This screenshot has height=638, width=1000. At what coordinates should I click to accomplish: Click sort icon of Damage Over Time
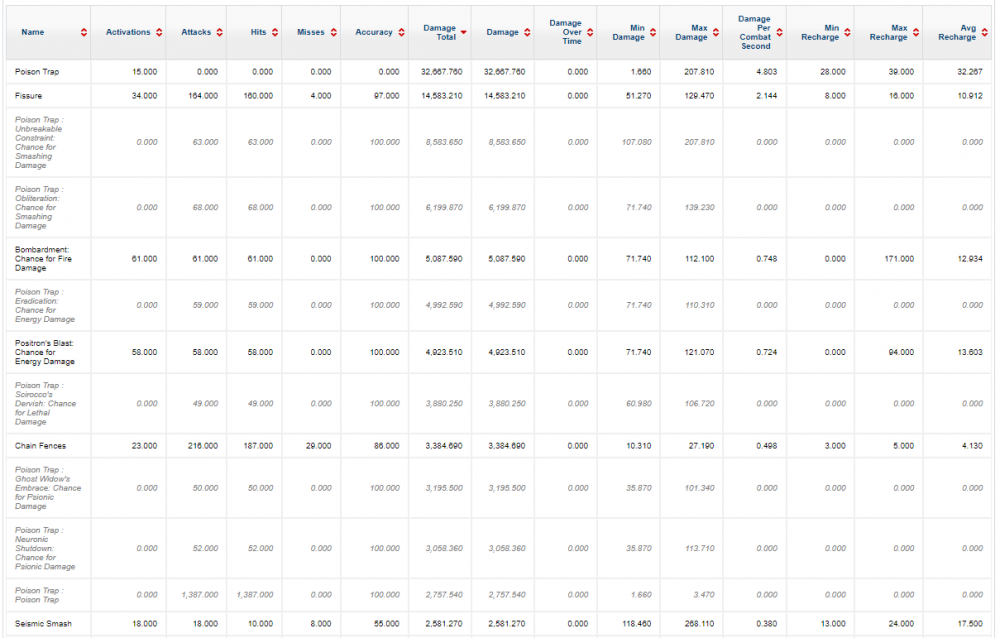click(589, 33)
